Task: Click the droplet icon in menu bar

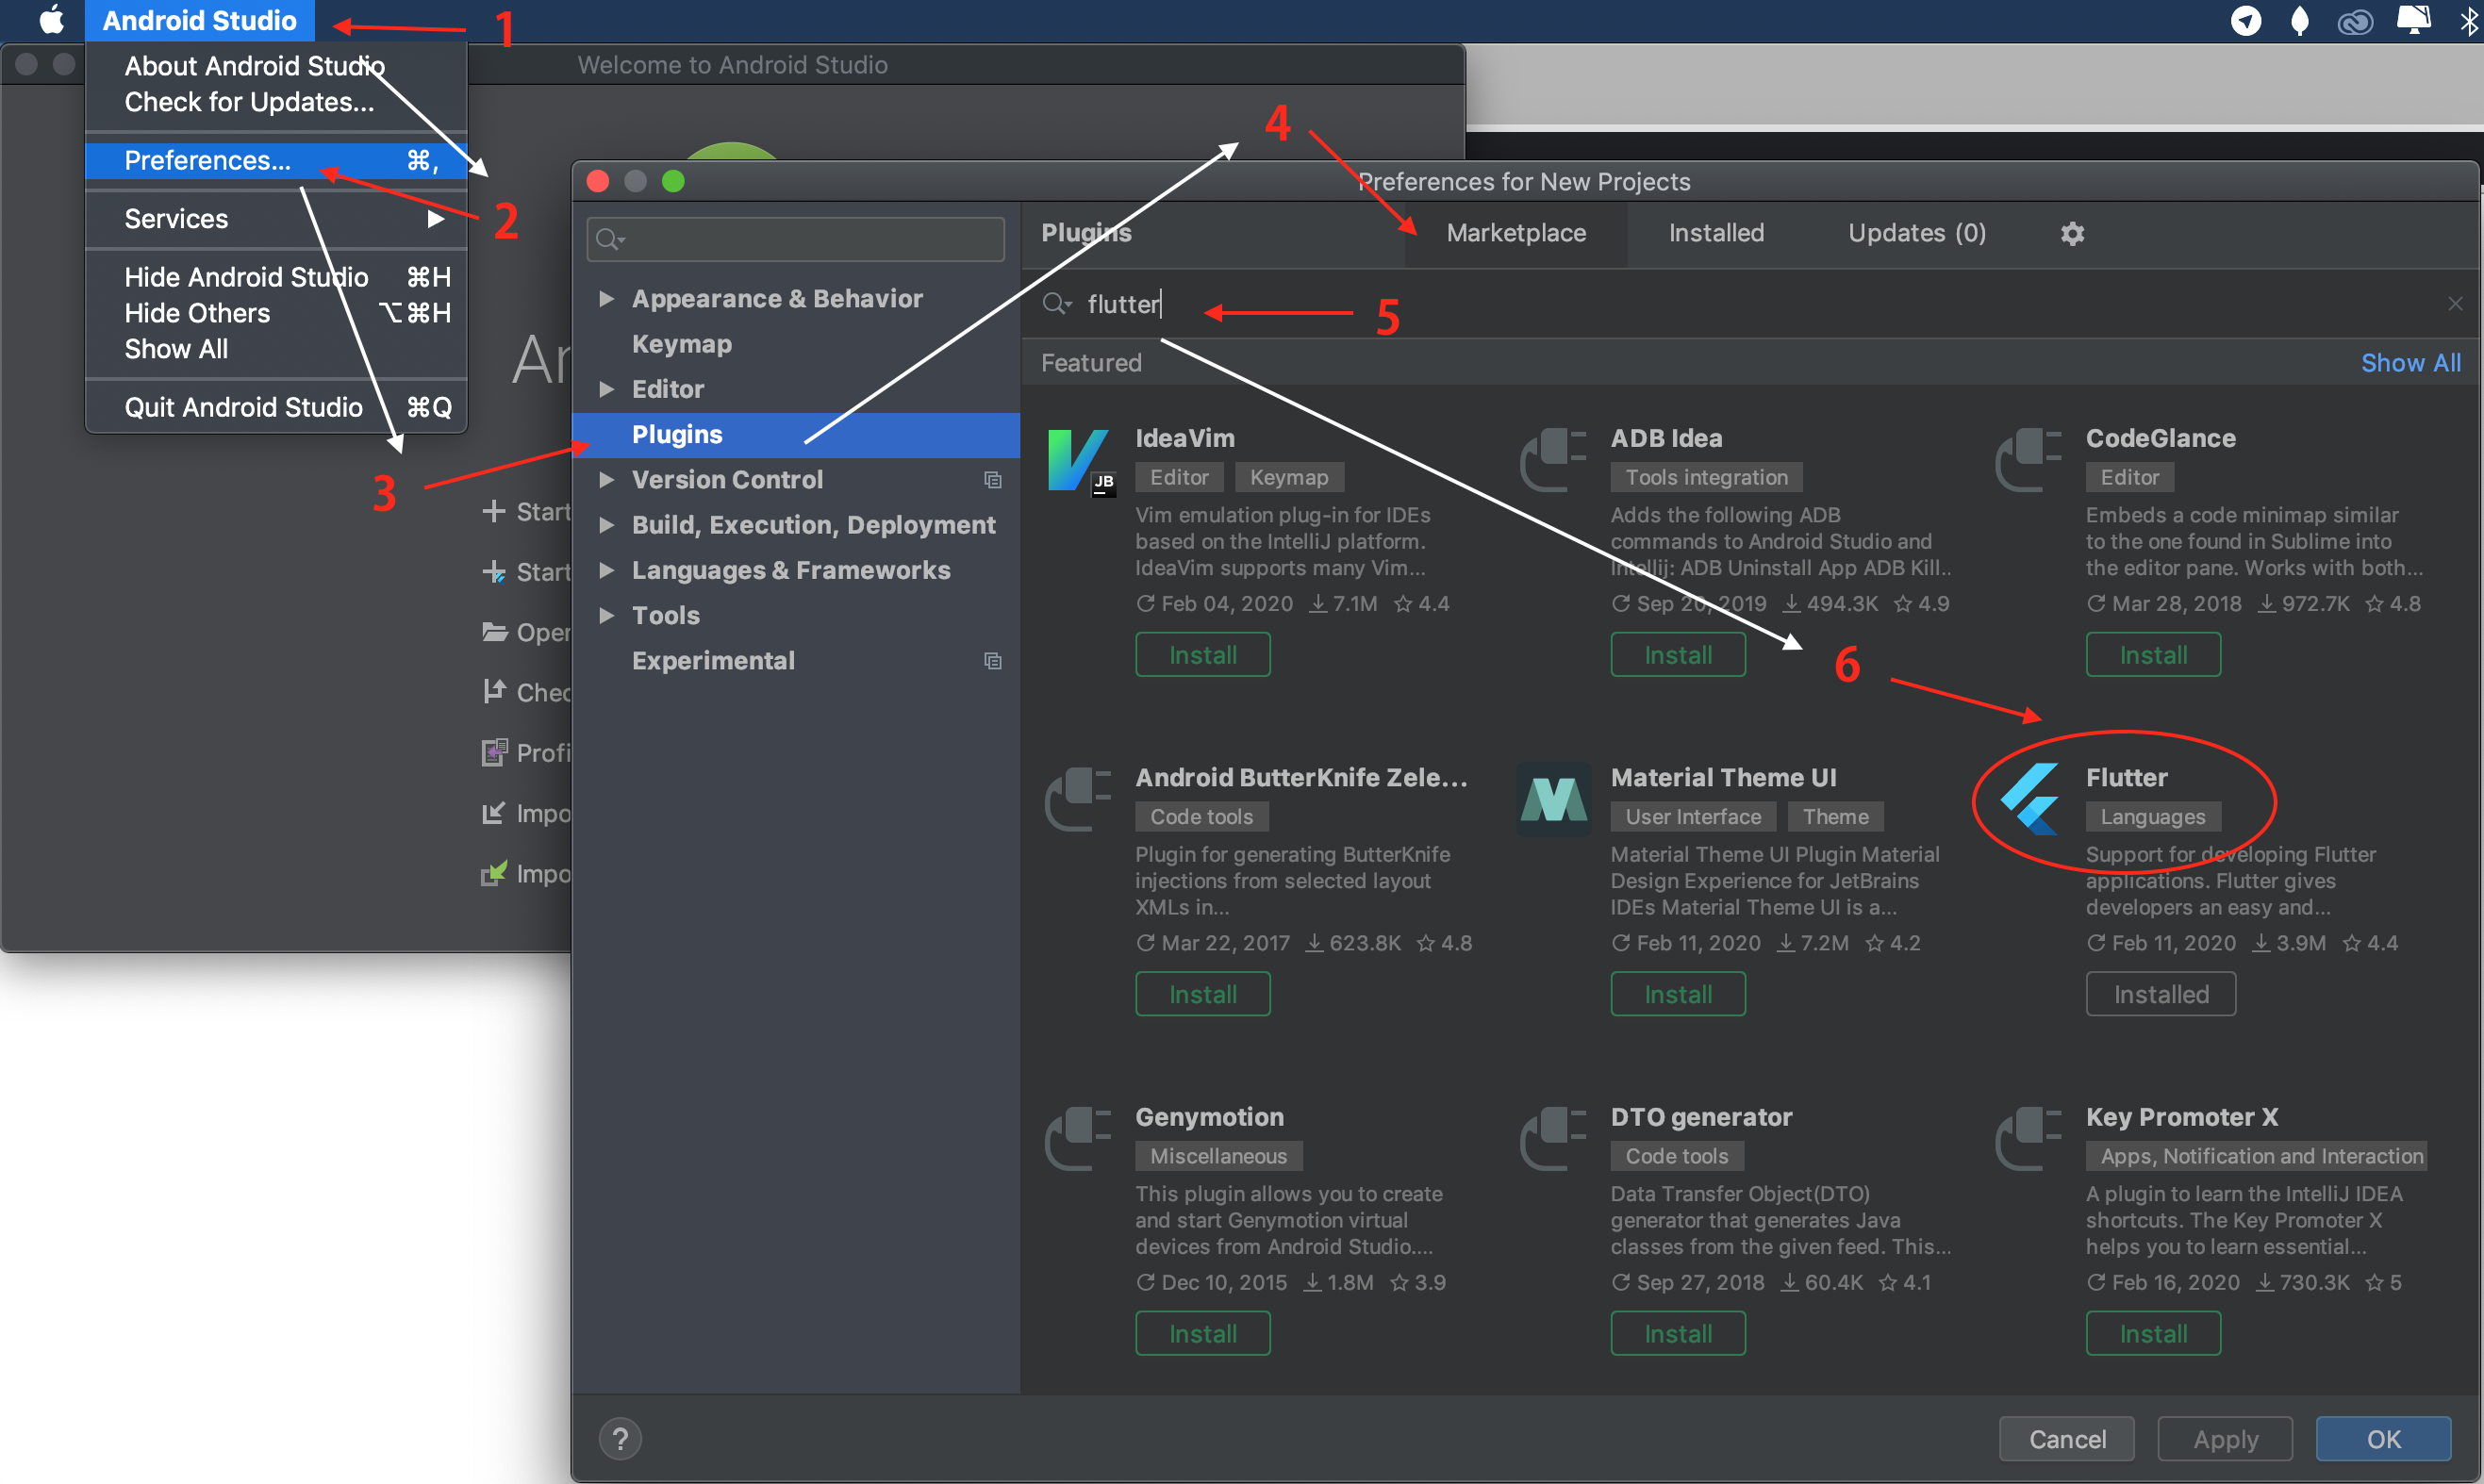Action: [x=2300, y=20]
